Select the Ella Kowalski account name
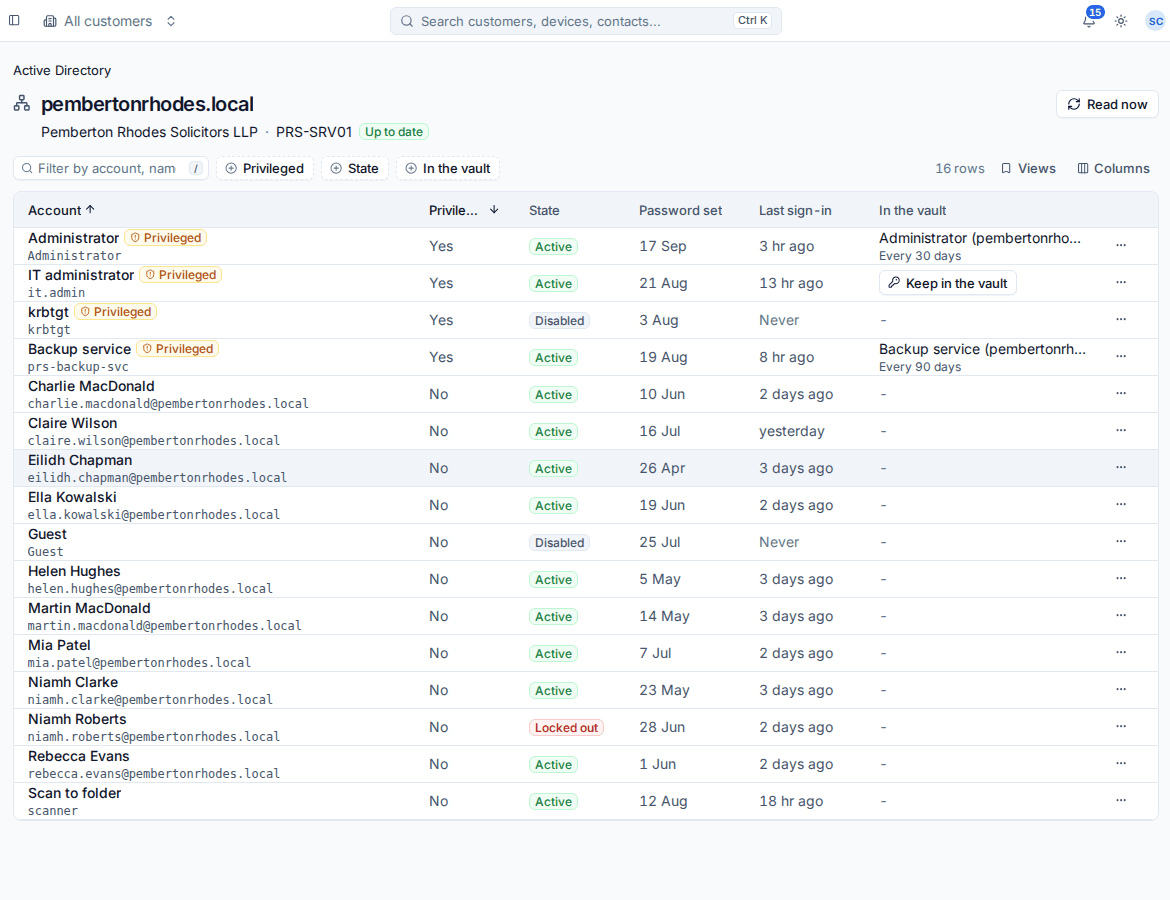 pos(72,497)
